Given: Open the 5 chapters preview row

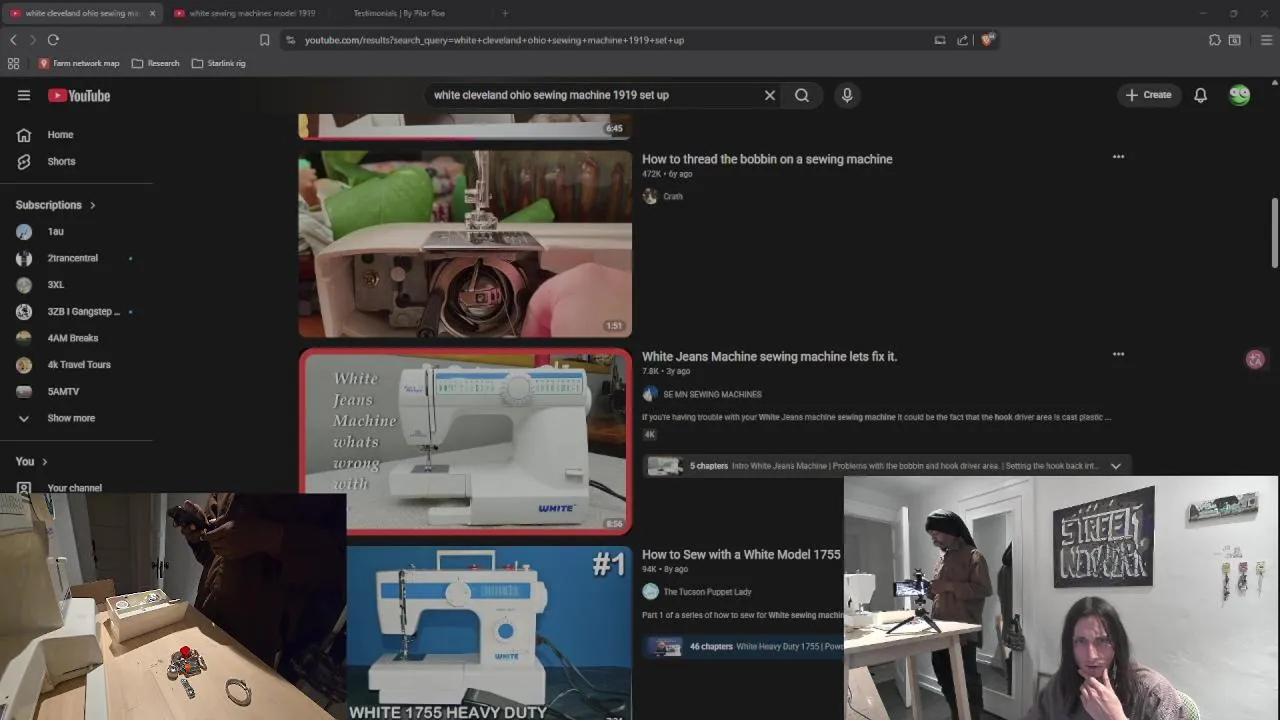Looking at the screenshot, I should (x=885, y=466).
